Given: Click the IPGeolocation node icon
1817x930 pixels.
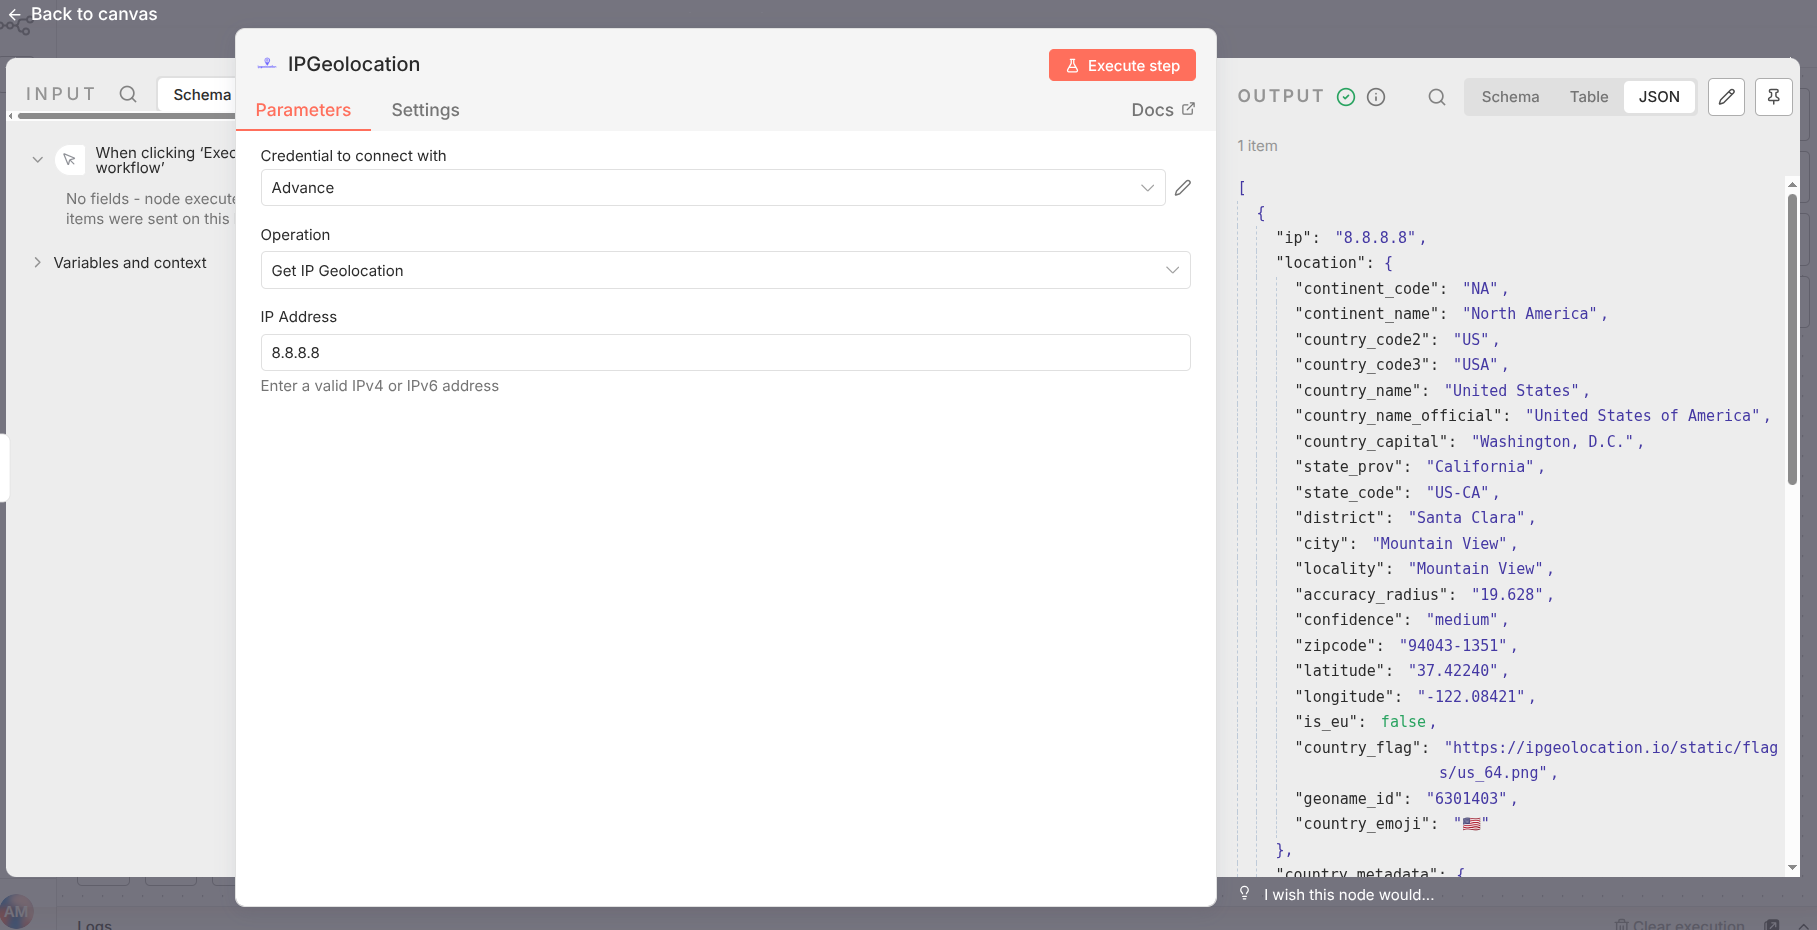Looking at the screenshot, I should pyautogui.click(x=267, y=64).
